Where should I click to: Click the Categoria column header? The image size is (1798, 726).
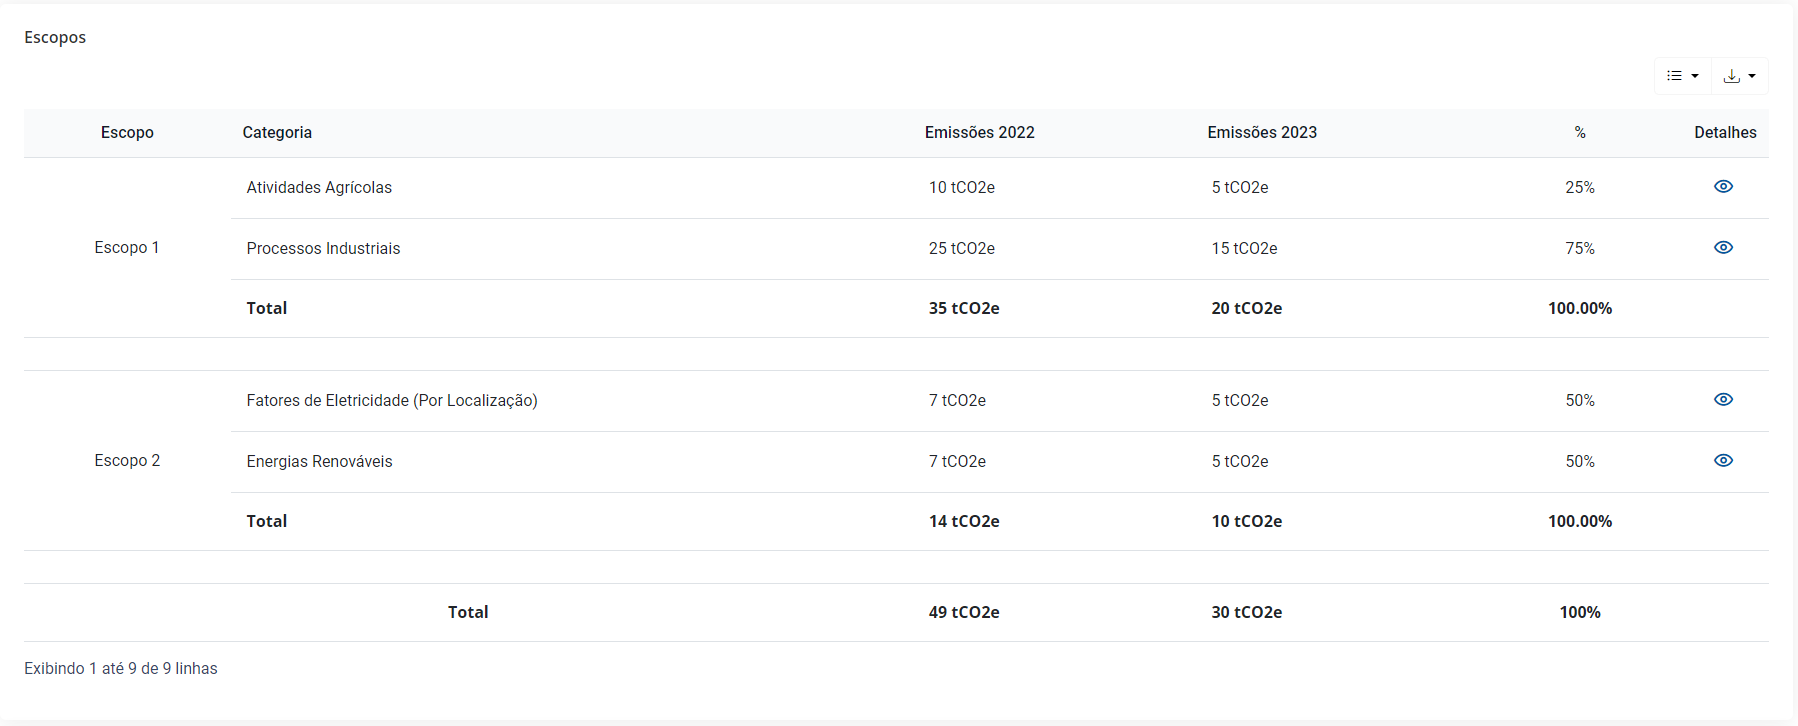[x=277, y=133]
